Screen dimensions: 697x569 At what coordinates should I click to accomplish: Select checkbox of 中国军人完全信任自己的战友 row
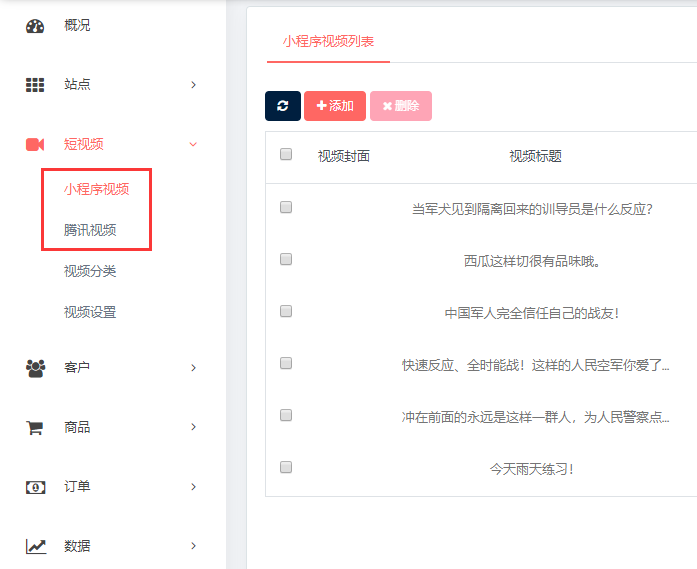pos(286,311)
